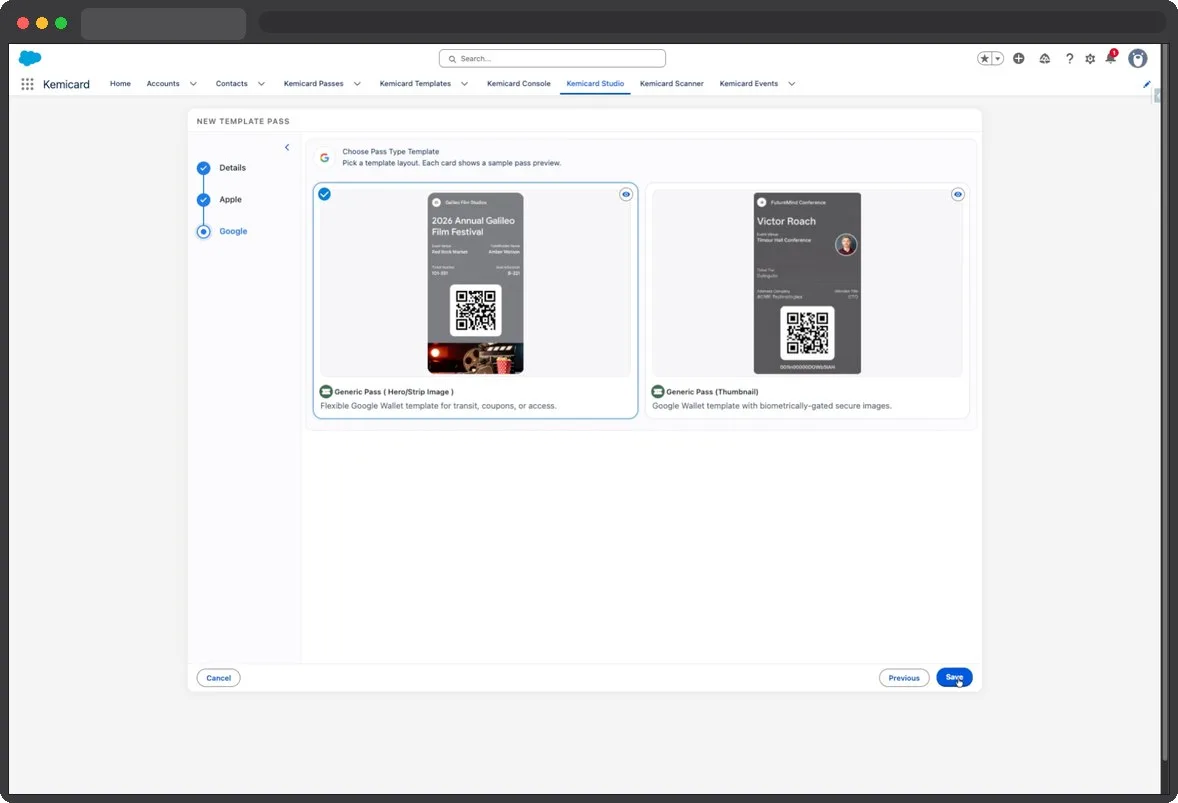Open the App Launcher grid icon
The width and height of the screenshot is (1178, 803).
click(x=27, y=84)
